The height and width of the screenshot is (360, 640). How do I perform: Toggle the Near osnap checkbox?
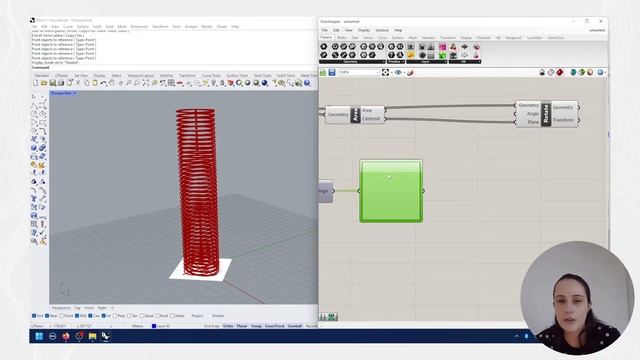(x=47, y=316)
